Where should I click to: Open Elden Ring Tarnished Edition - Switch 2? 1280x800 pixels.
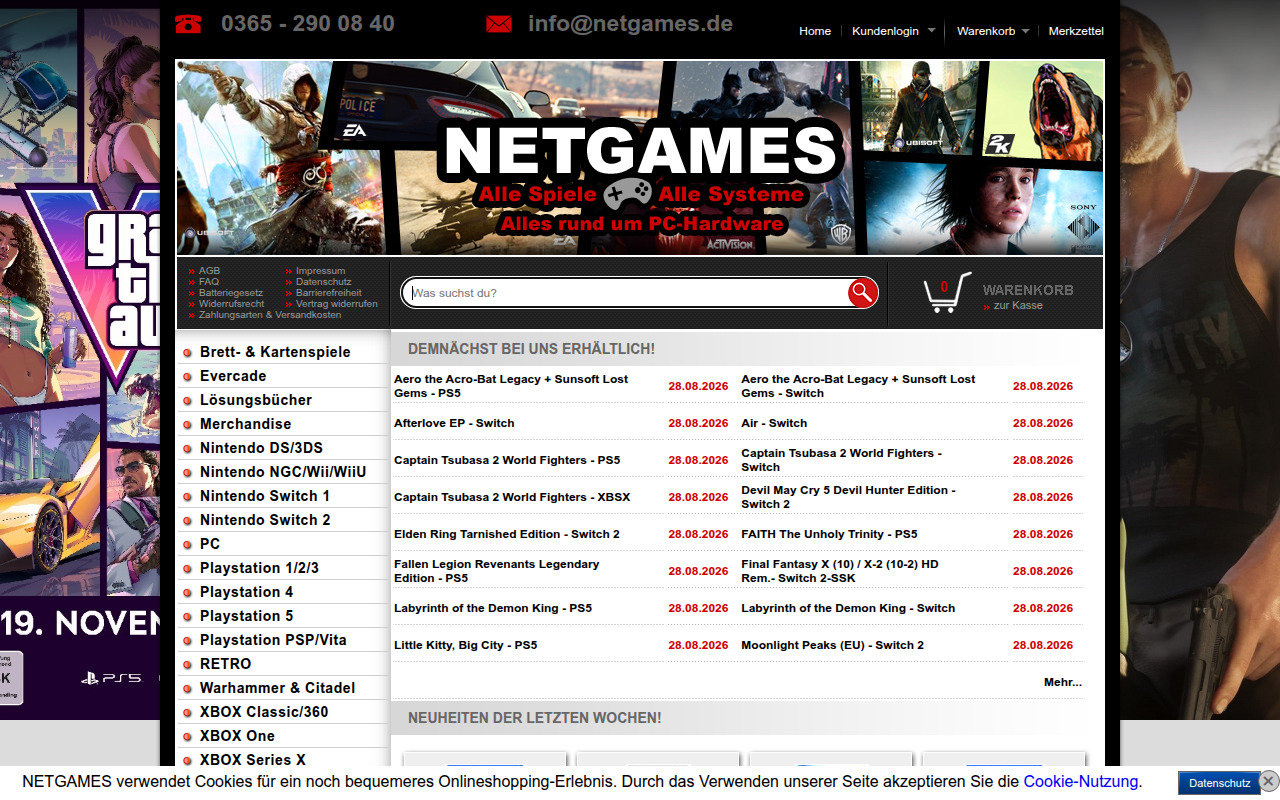[x=507, y=534]
